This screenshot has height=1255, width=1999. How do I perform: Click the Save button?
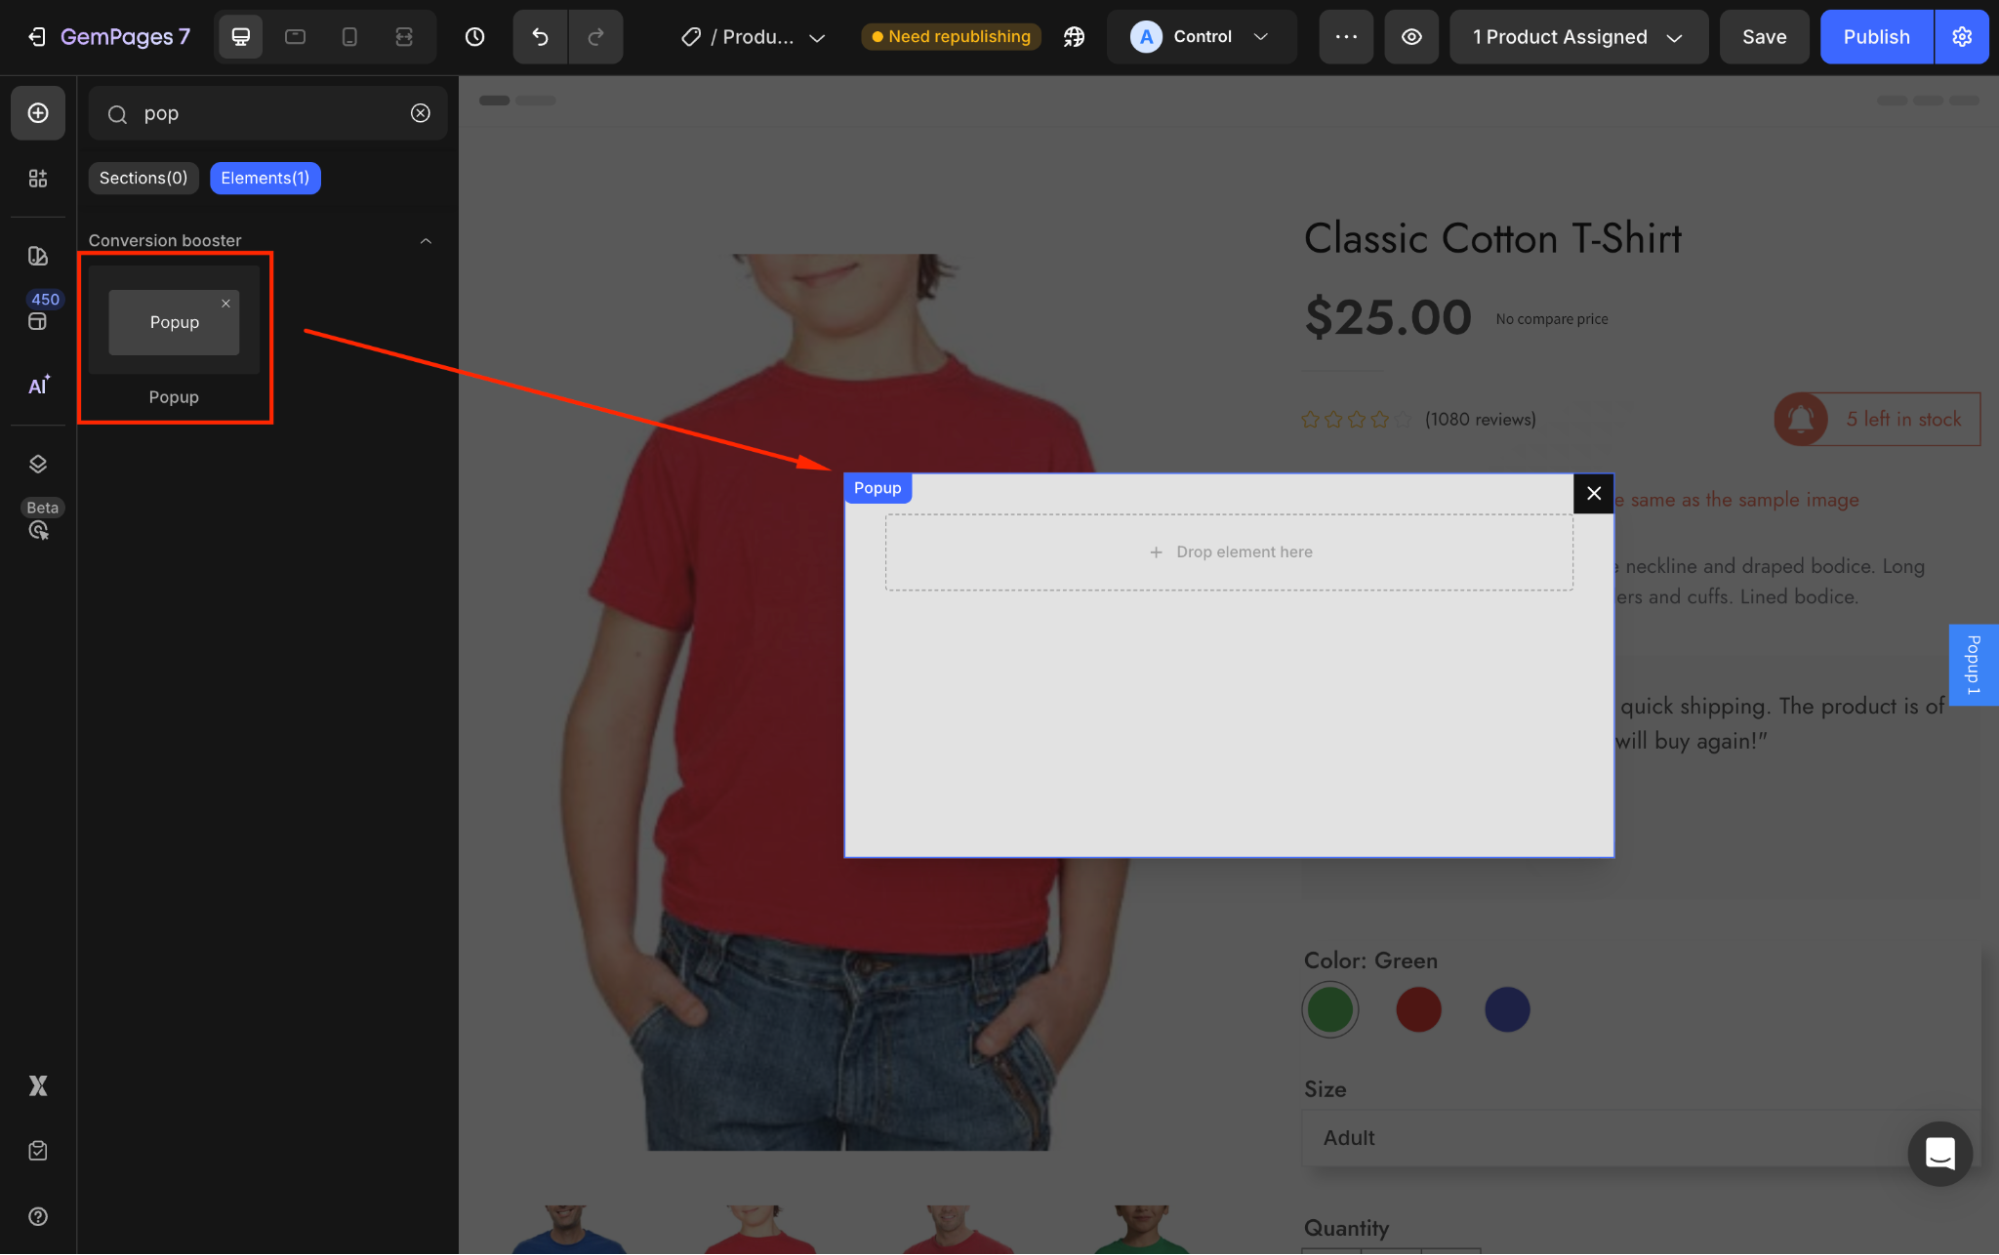click(1763, 37)
